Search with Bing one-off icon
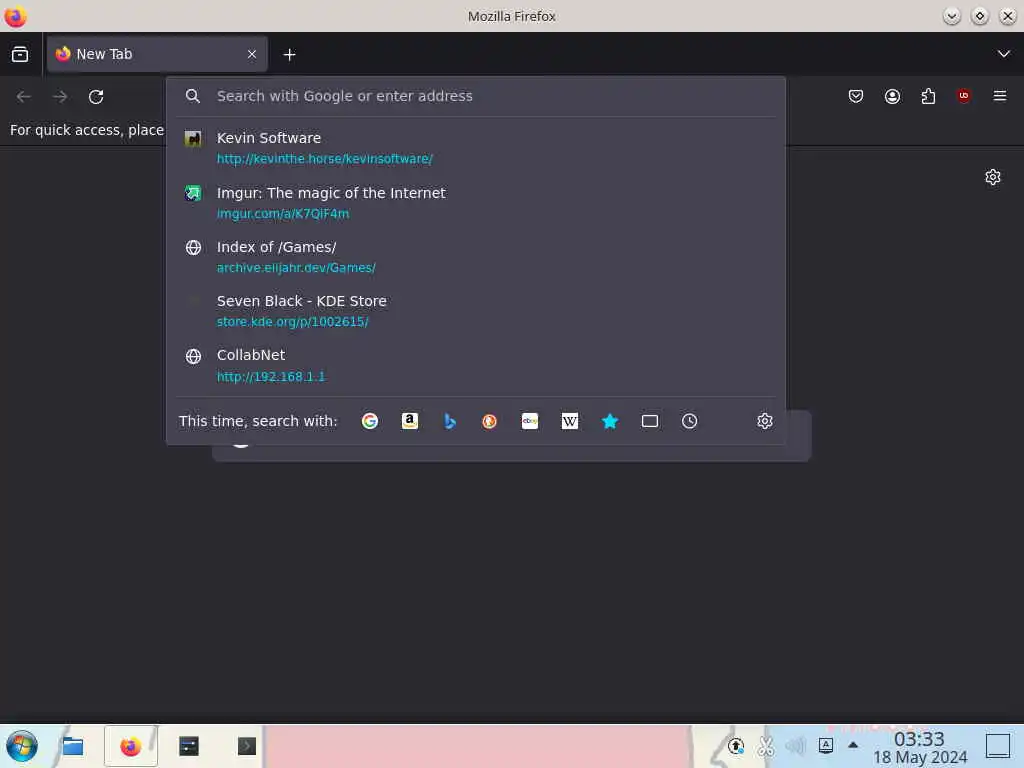The width and height of the screenshot is (1024, 768). [x=450, y=421]
